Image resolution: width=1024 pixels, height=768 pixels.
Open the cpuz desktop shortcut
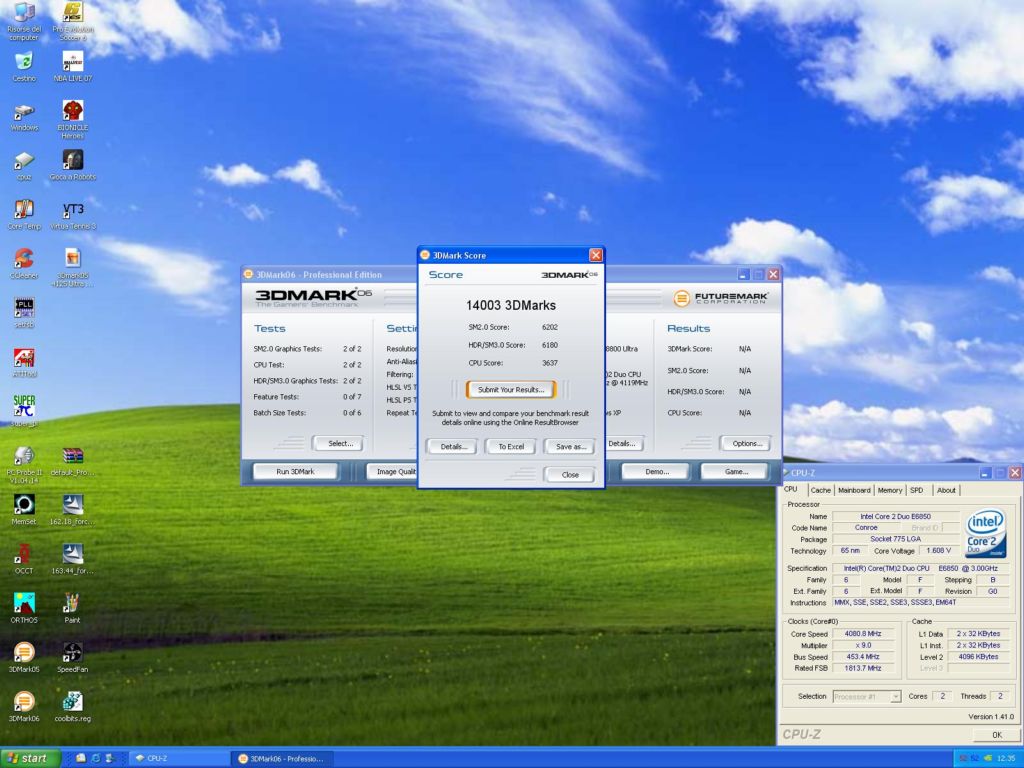click(x=24, y=166)
